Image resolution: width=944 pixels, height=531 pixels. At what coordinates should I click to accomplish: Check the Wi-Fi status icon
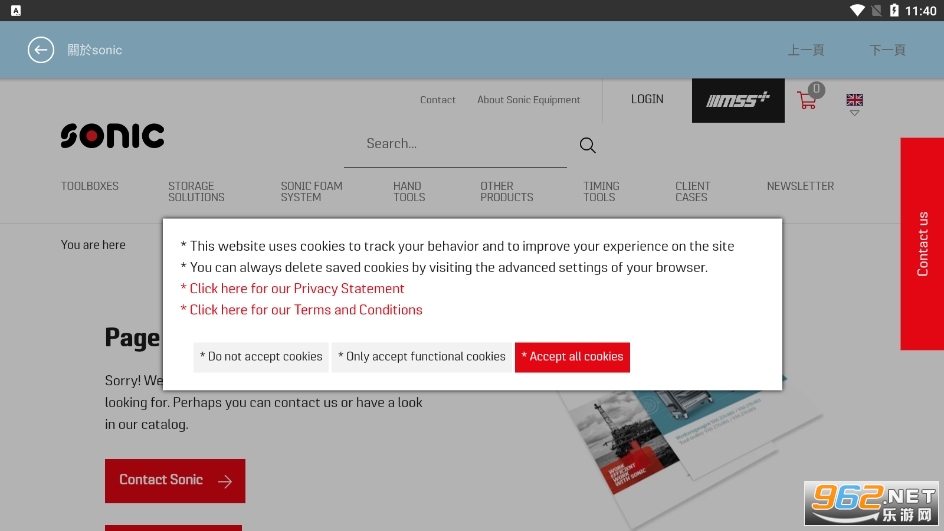coord(857,10)
